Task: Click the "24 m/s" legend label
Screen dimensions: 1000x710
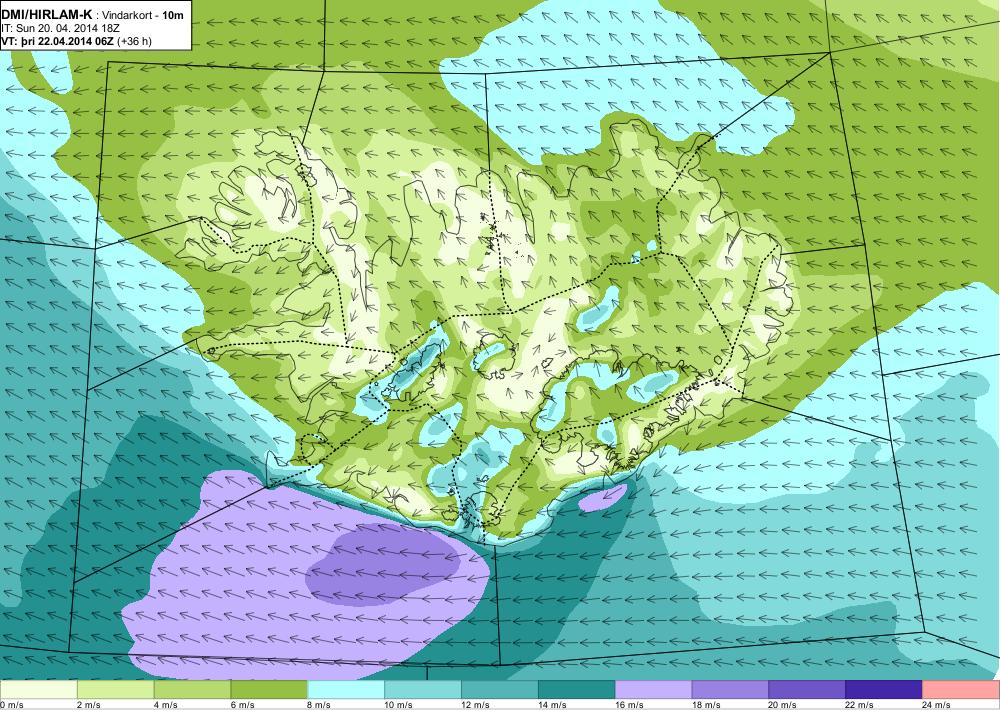Action: pyautogui.click(x=937, y=705)
